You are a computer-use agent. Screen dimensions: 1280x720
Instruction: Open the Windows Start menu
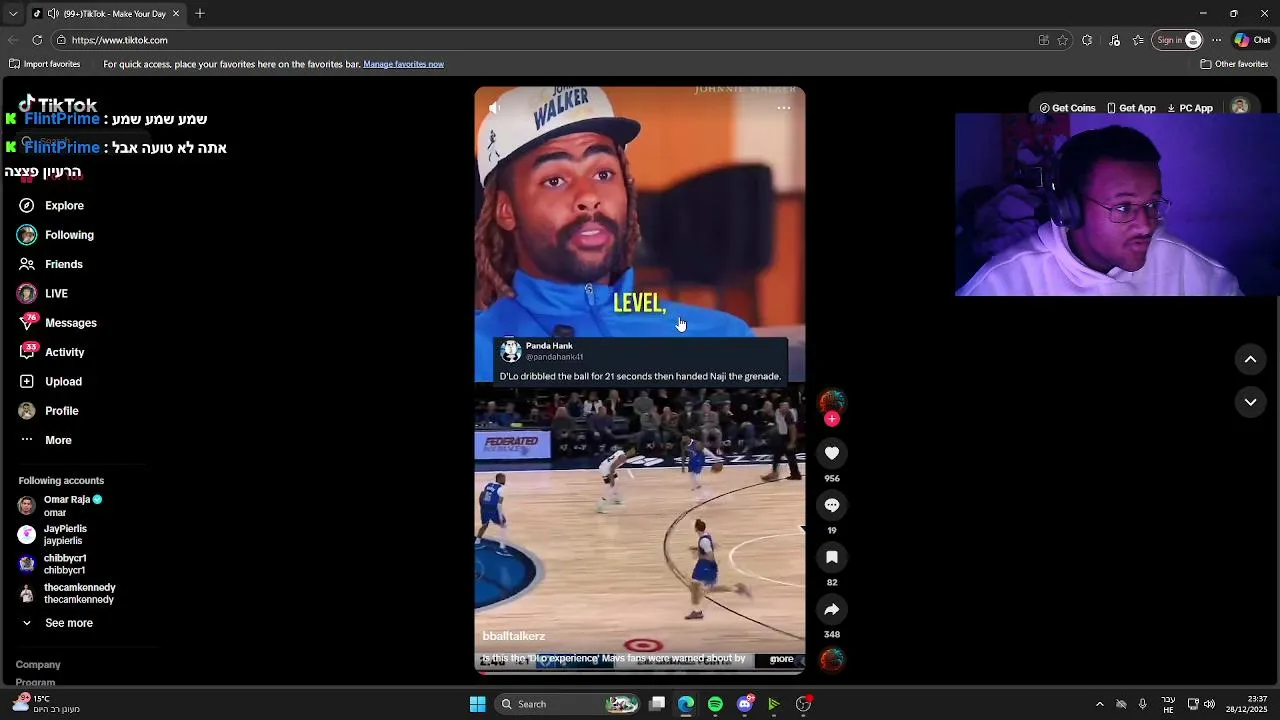point(478,704)
